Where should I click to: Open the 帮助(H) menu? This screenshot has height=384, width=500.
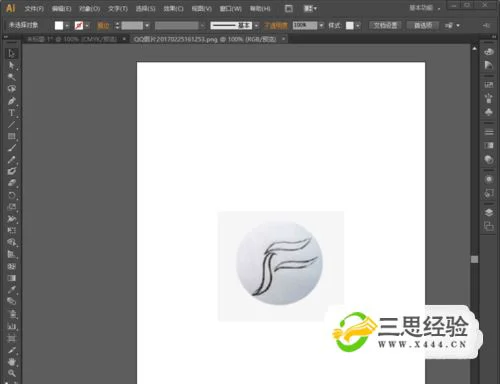(x=260, y=8)
